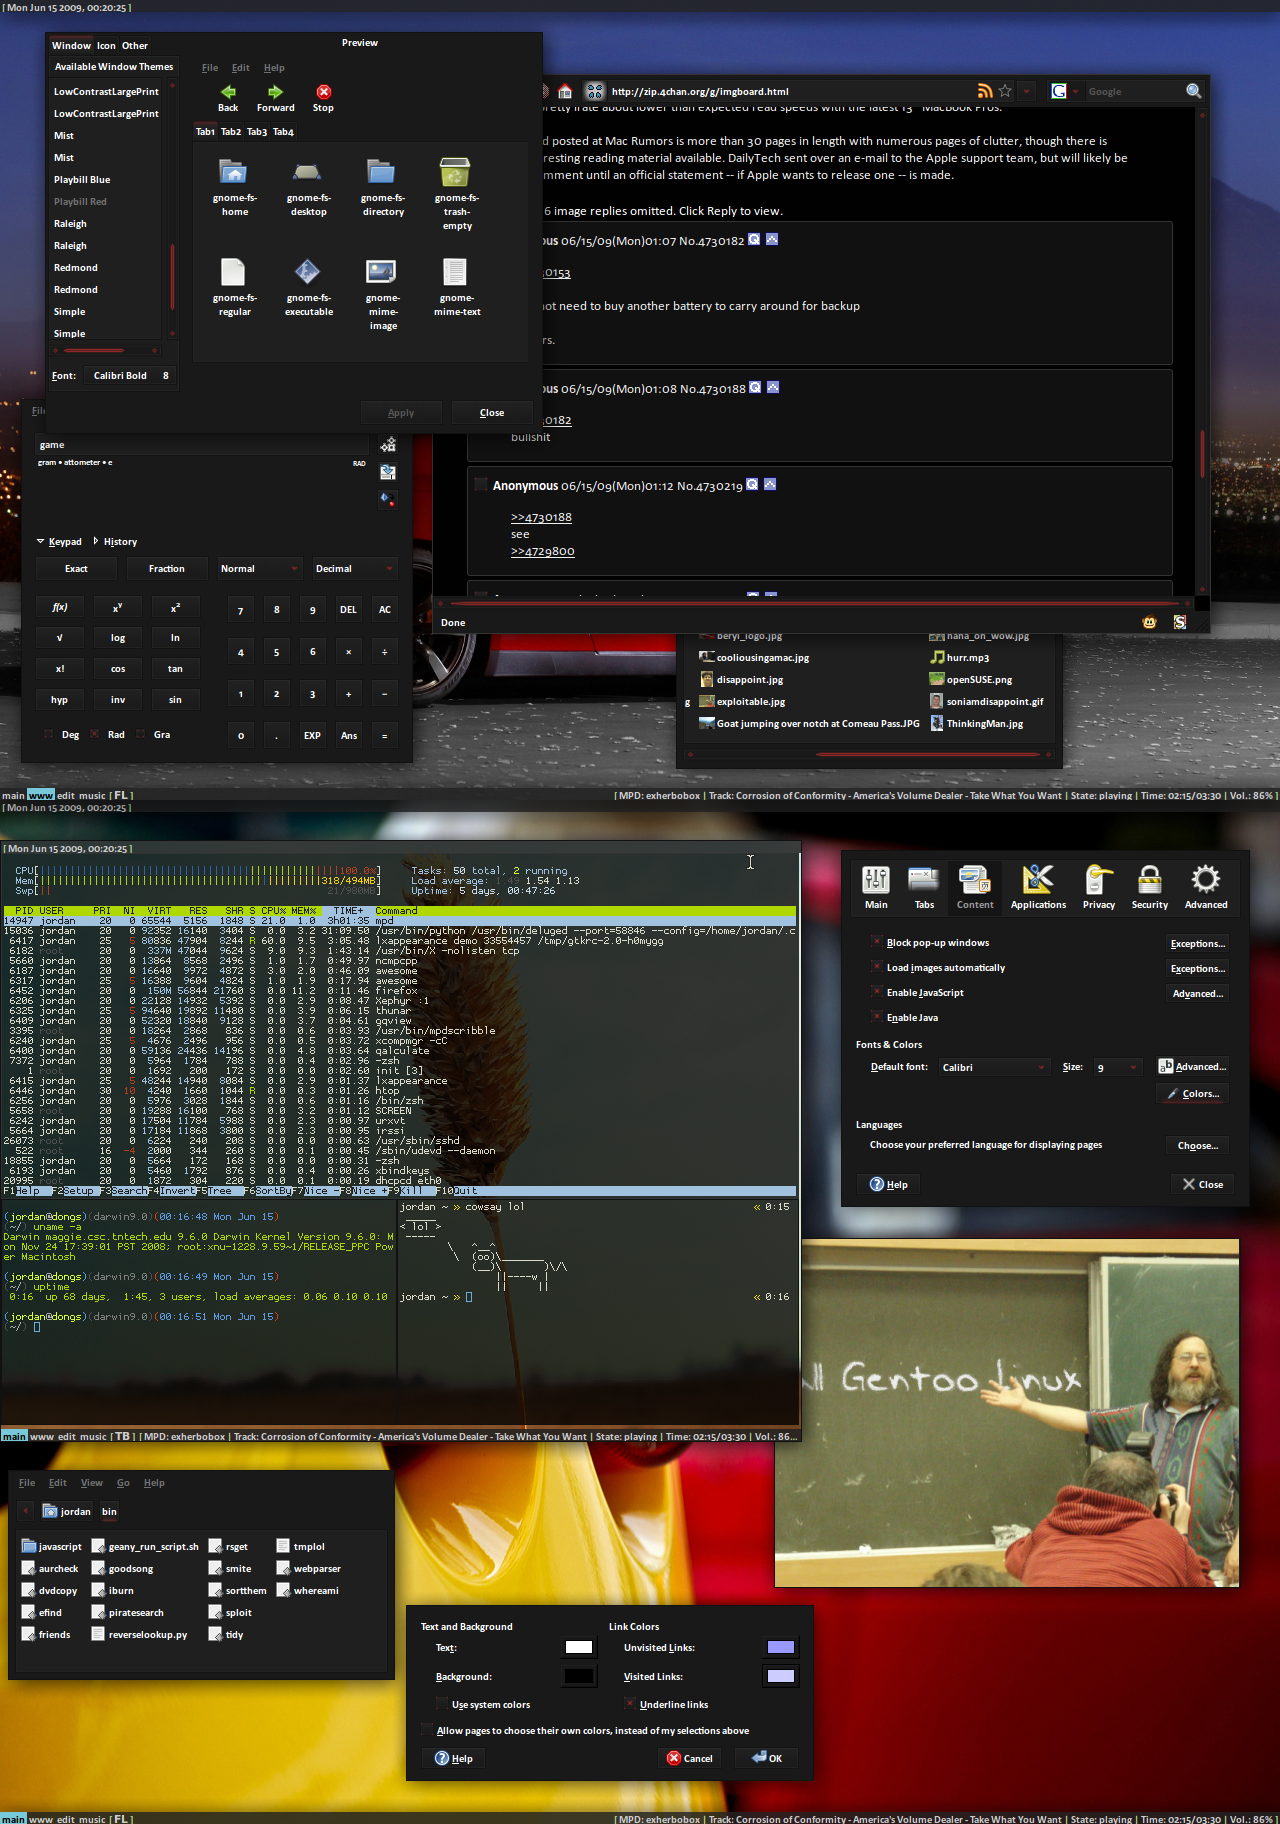1280x1824 pixels.
Task: Open the Applications preferences pane icon
Action: click(1038, 880)
